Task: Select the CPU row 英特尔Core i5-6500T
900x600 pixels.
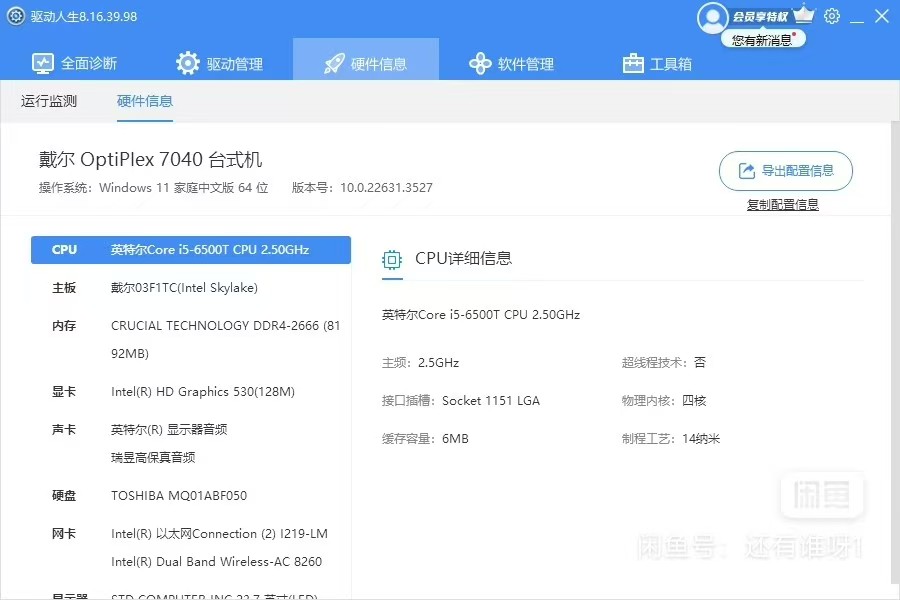Action: tap(191, 250)
